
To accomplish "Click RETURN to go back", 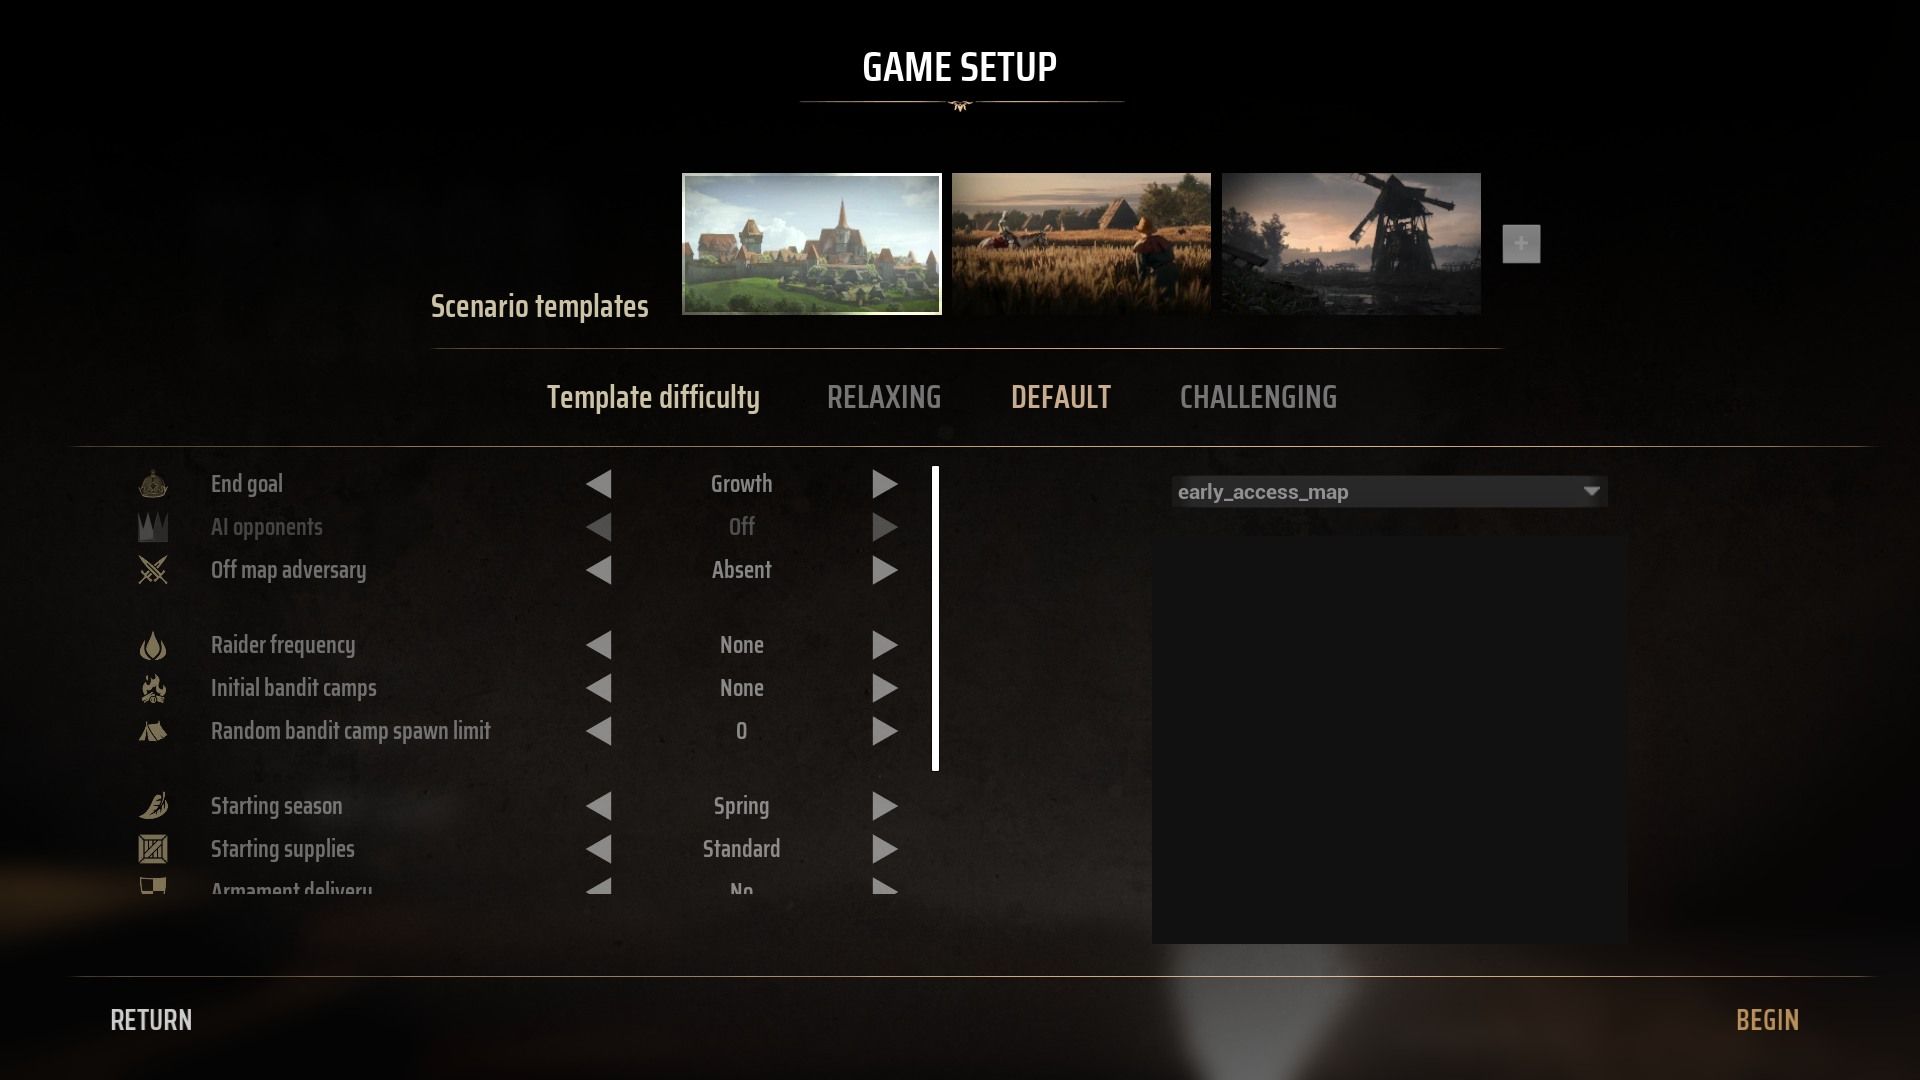I will click(x=150, y=1018).
